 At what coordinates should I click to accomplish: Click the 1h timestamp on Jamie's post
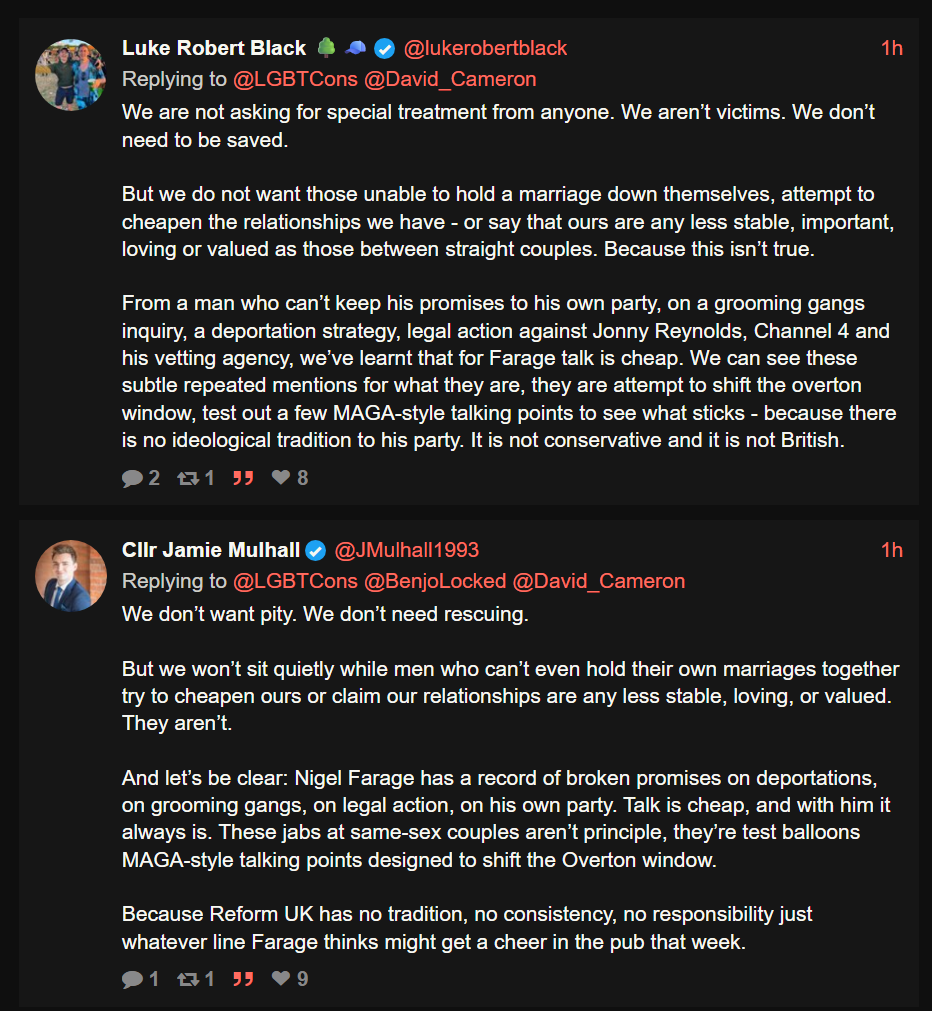click(x=891, y=550)
